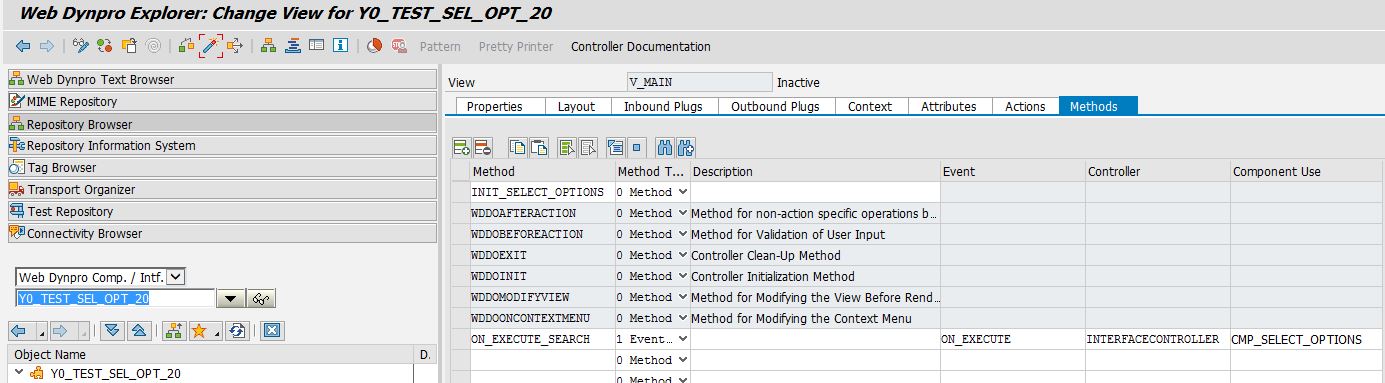Click the Display Object List icon
Viewport: 1385px width, 383px height.
point(293,46)
